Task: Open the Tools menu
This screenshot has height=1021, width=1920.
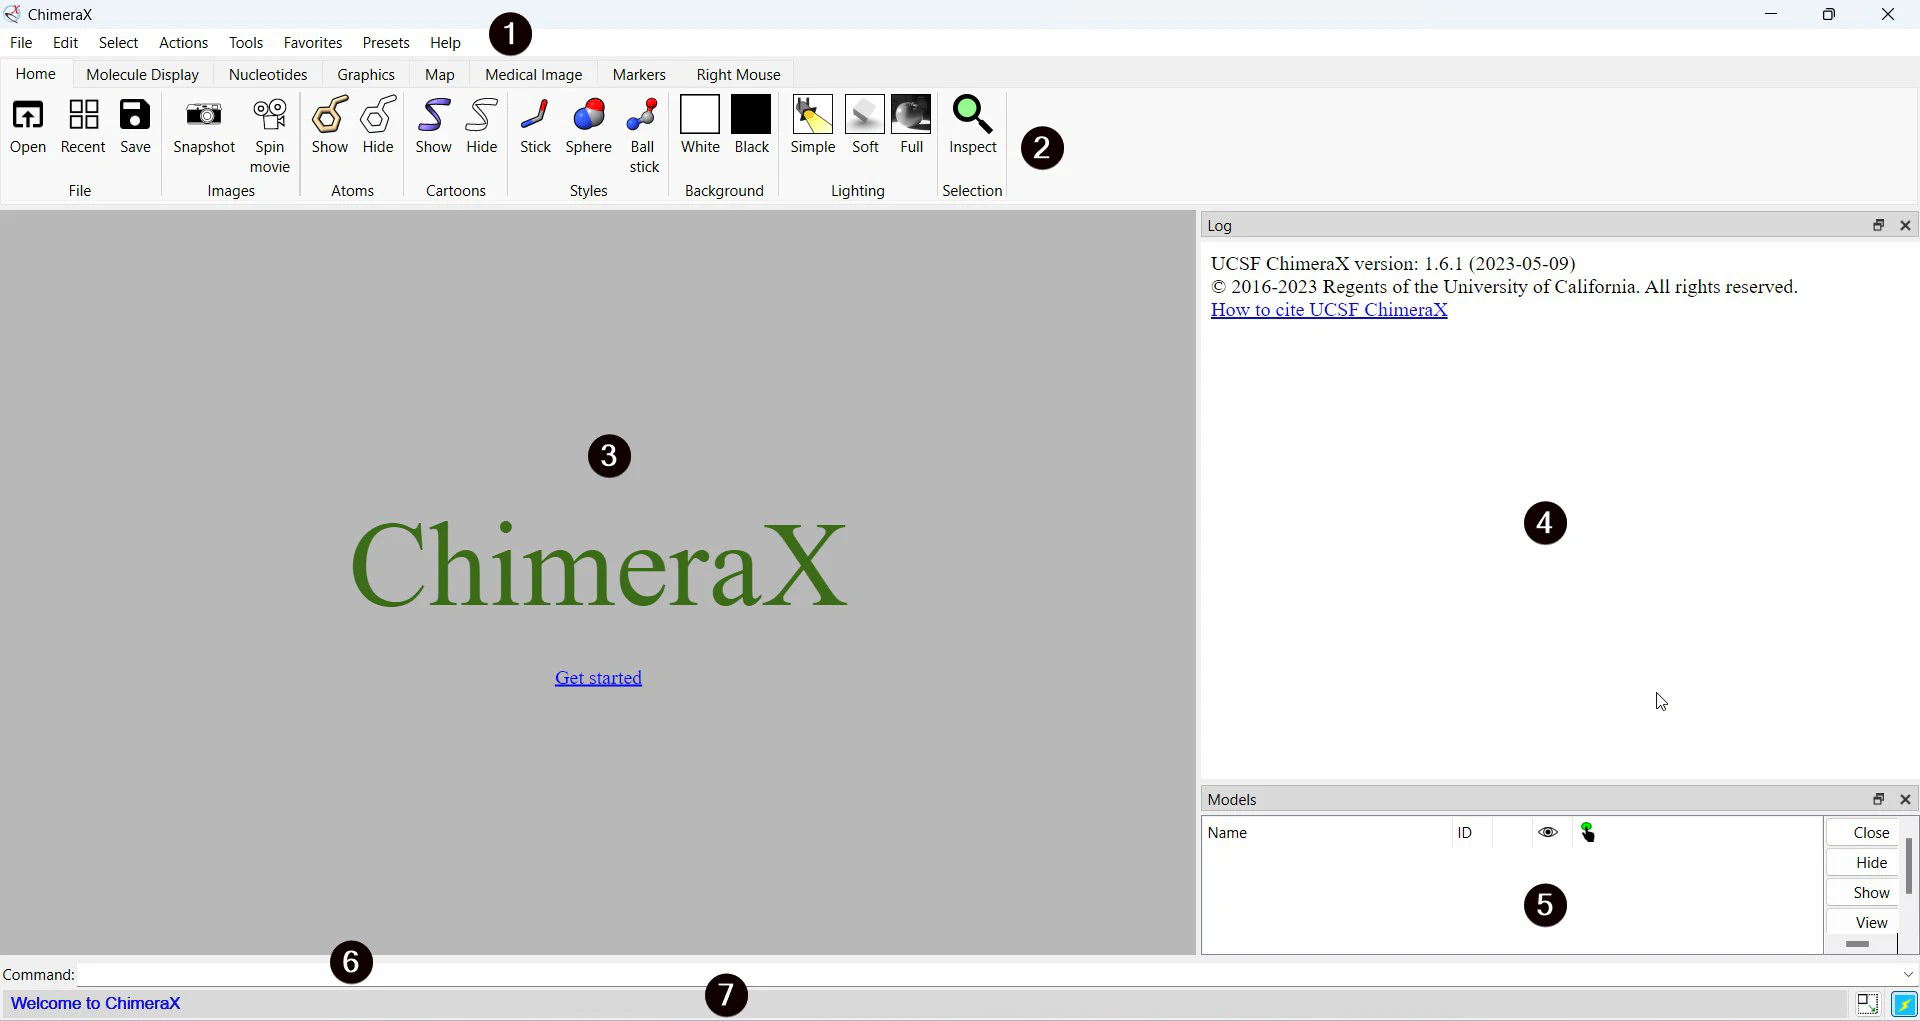Action: pos(246,43)
